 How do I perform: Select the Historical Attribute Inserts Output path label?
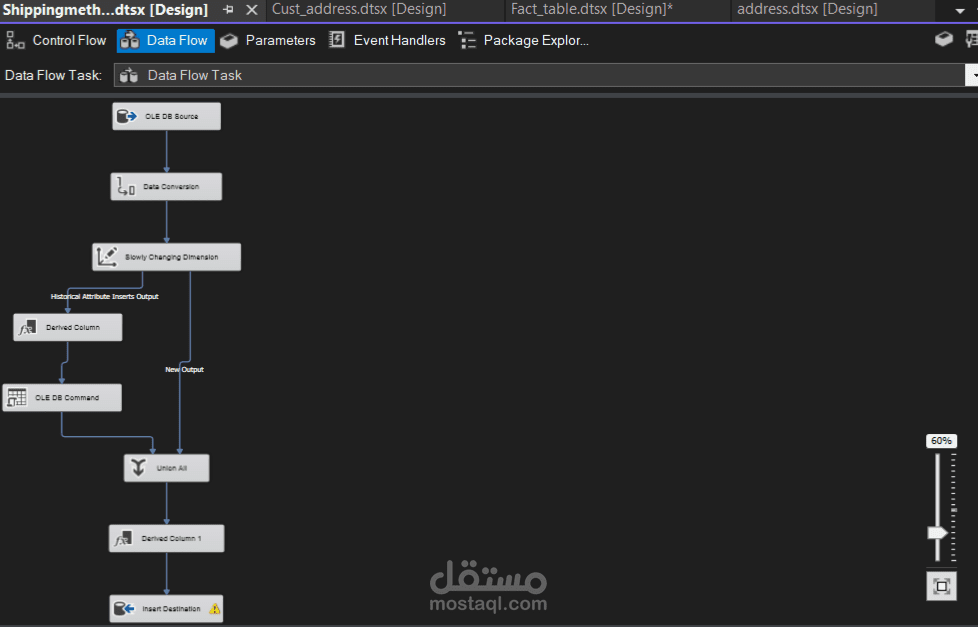click(105, 296)
